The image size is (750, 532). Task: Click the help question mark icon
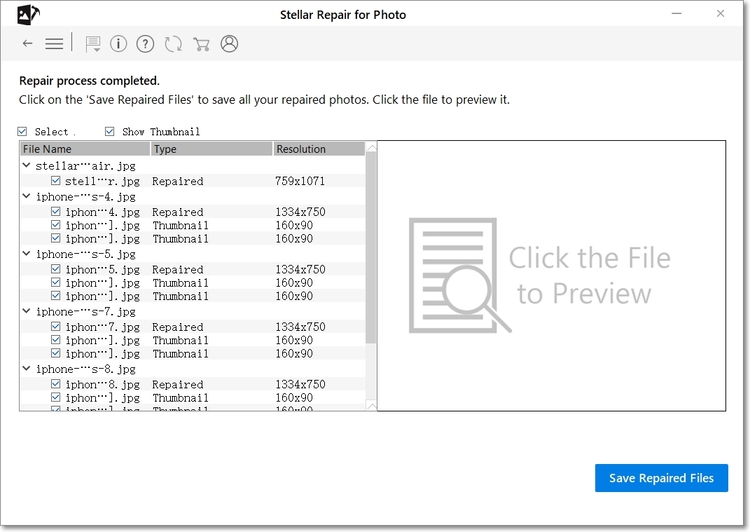[146, 44]
